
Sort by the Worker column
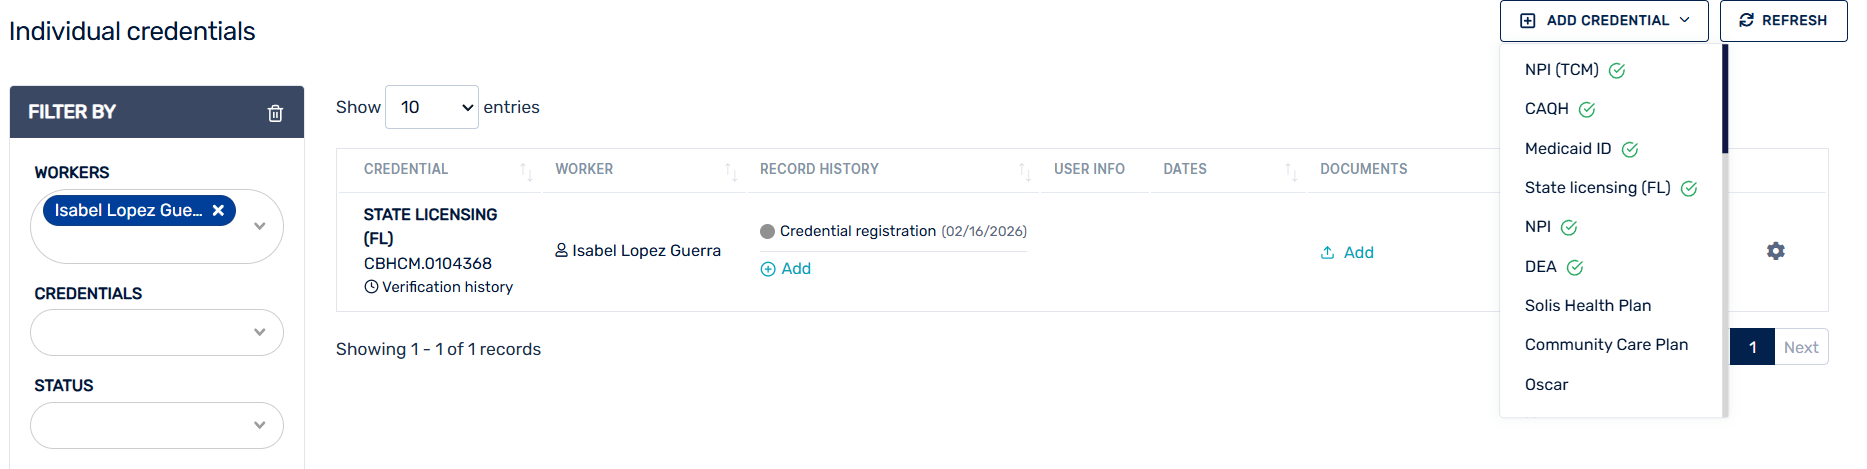tap(731, 171)
